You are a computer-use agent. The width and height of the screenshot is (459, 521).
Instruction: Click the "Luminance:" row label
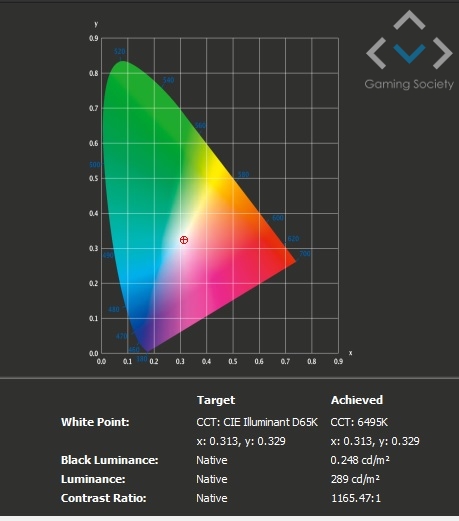pyautogui.click(x=93, y=479)
